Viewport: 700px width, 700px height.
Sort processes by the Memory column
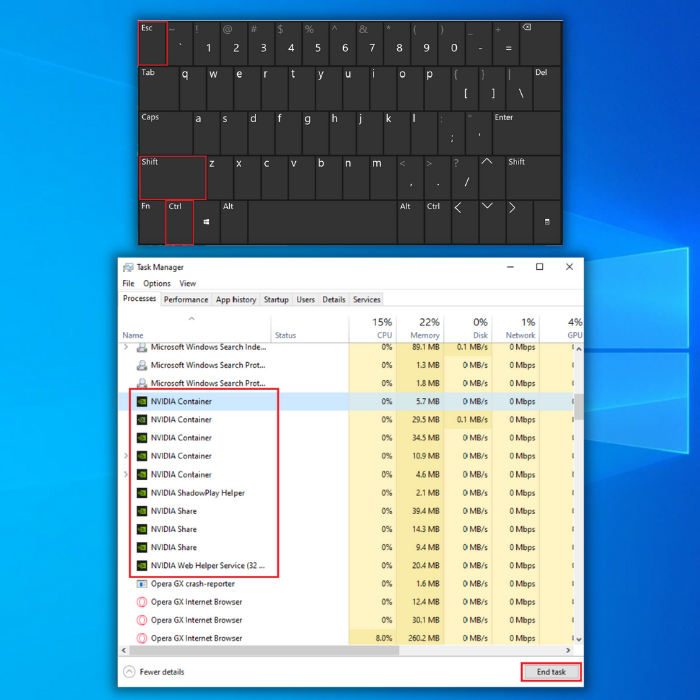420,329
